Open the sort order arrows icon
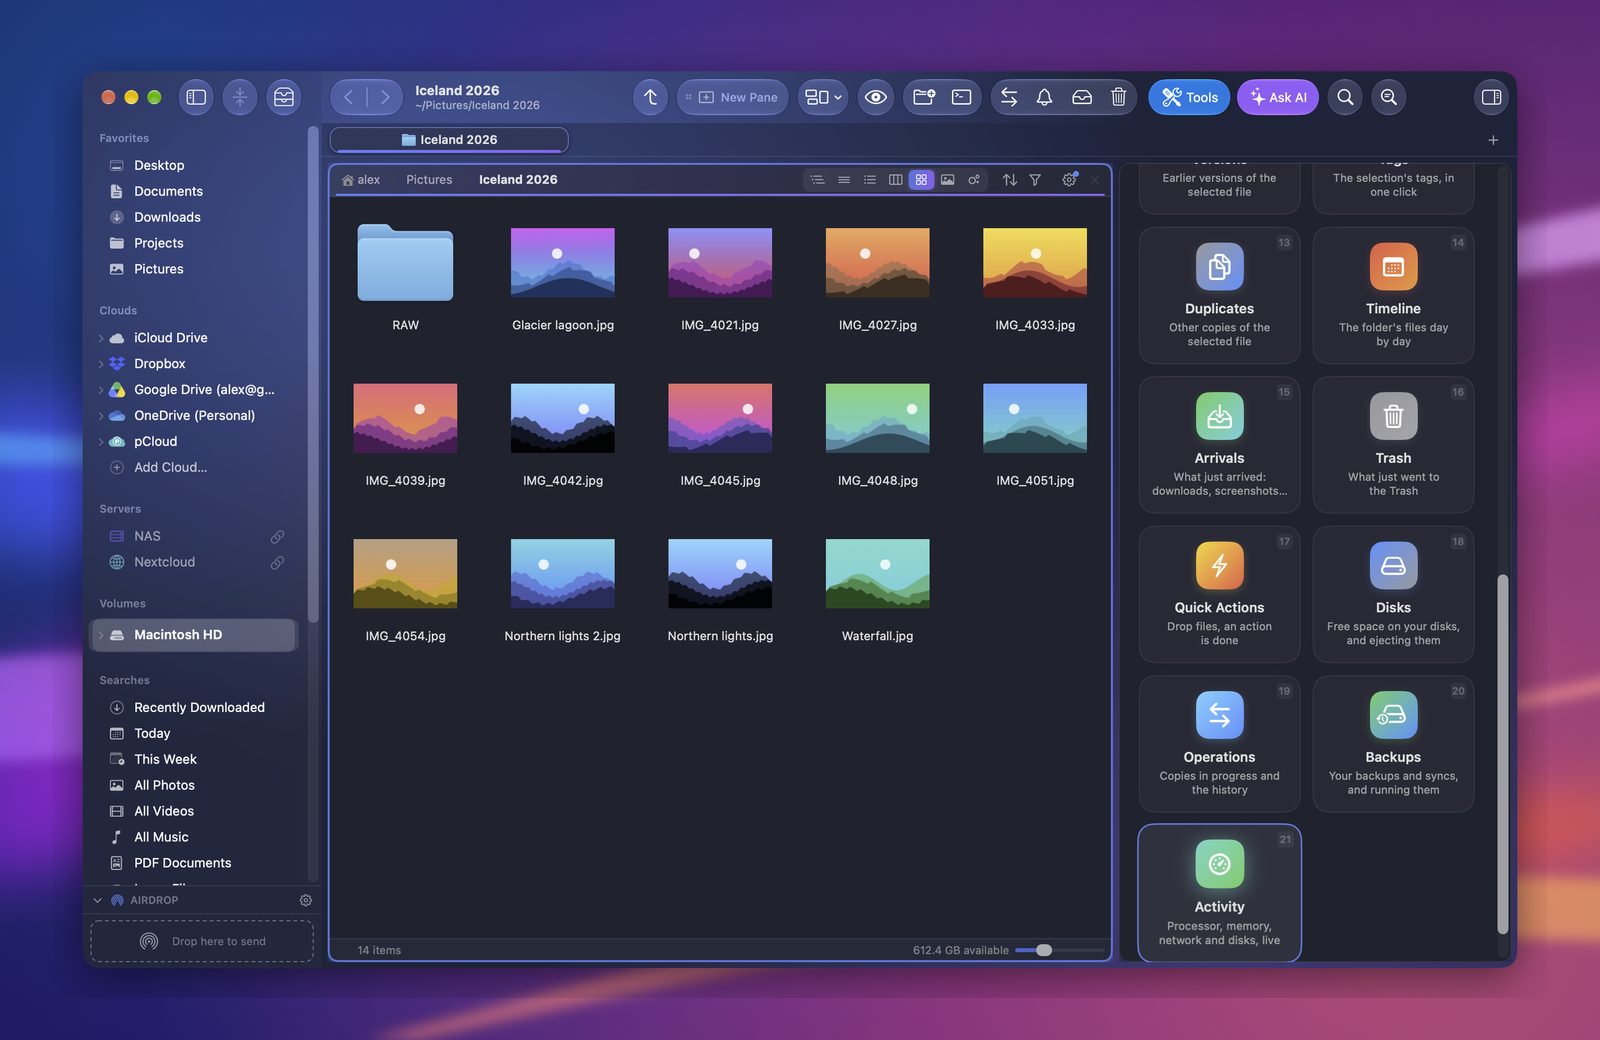The width and height of the screenshot is (1600, 1040). click(1010, 180)
